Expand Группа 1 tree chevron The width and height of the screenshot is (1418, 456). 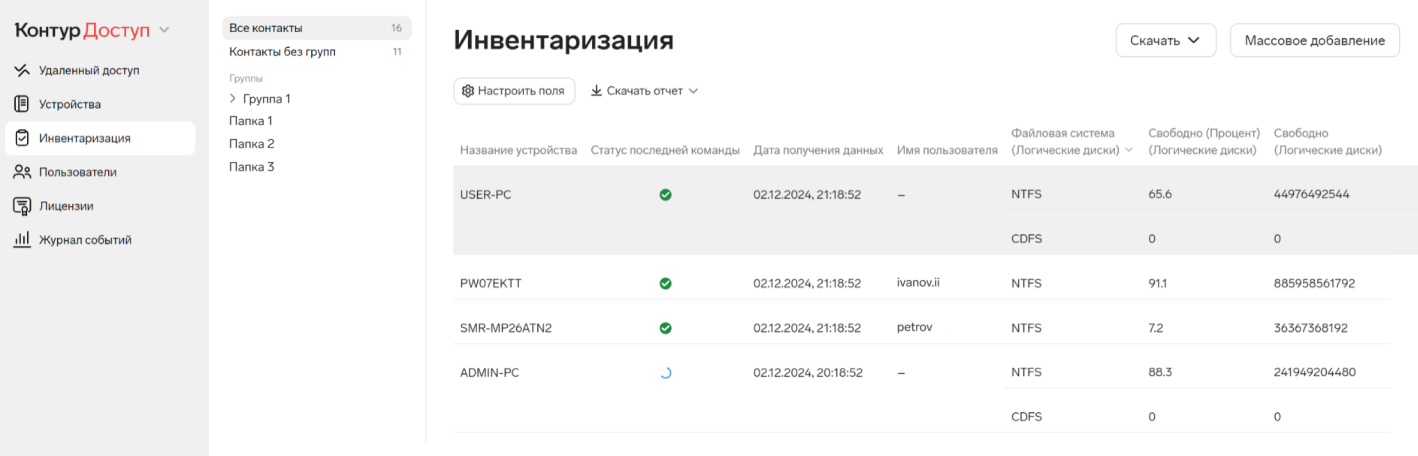pyautogui.click(x=233, y=99)
